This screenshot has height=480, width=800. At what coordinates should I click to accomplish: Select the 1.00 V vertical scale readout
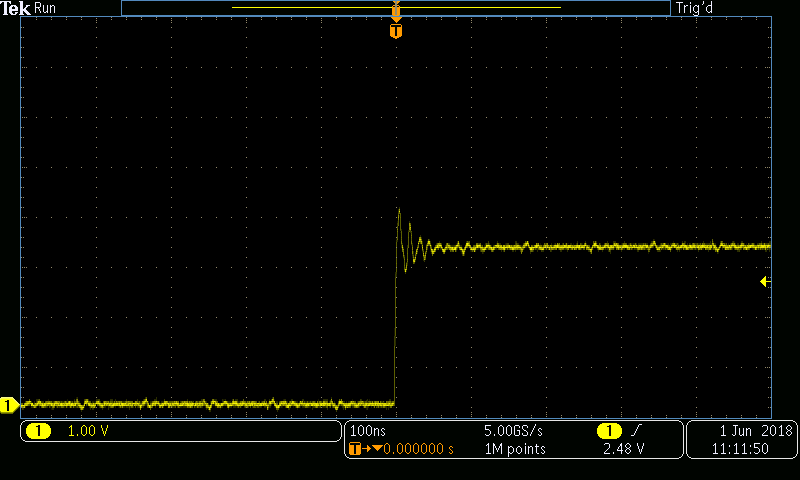click(87, 431)
